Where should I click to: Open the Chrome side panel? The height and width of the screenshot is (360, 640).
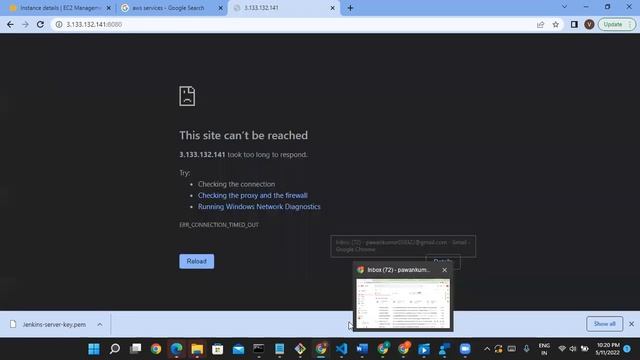[574, 24]
